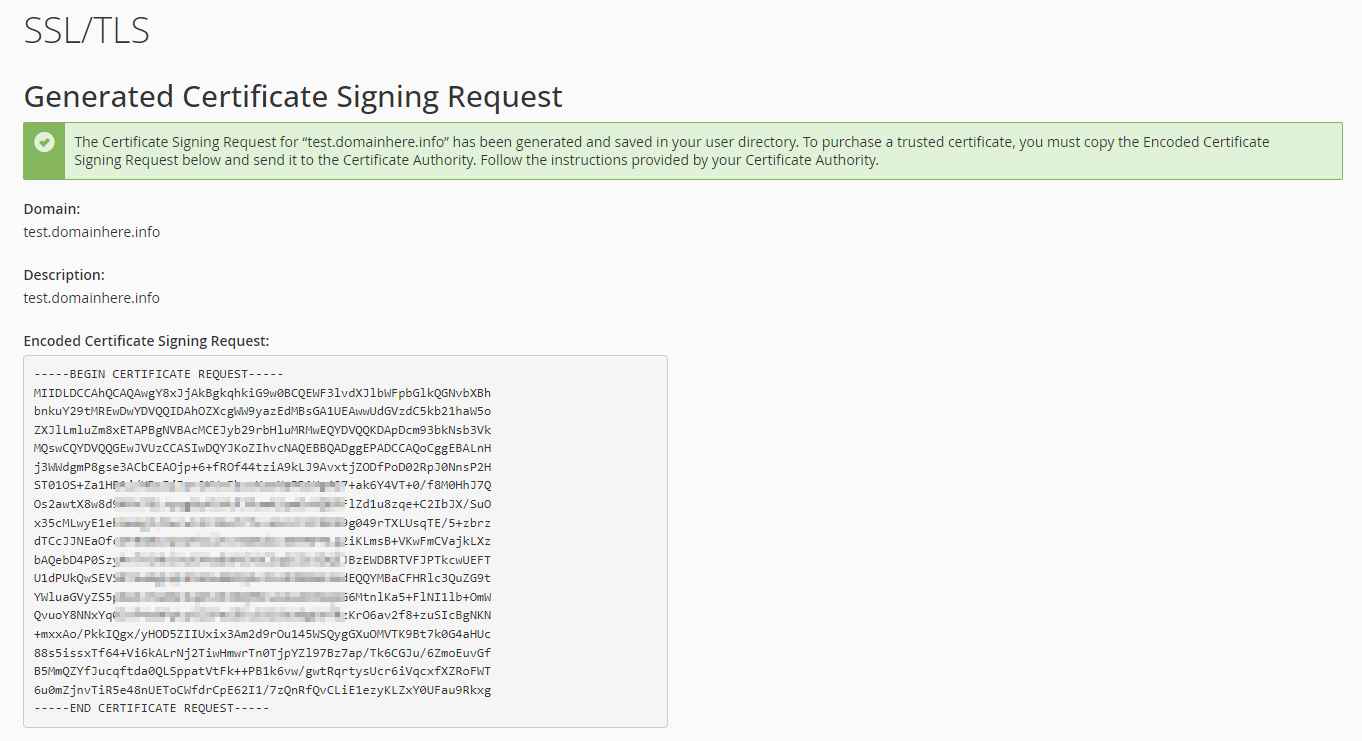Select the Generated Certificate Signing Request heading
1362x741 pixels.
[x=293, y=97]
